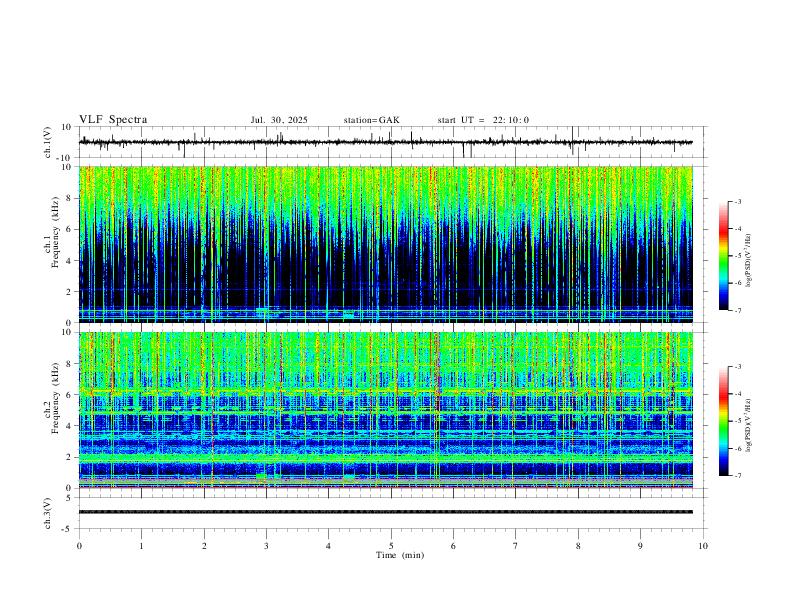Click the "2" kHz tick on ch.1 spectrogram
792x612 pixels.
click(70, 291)
